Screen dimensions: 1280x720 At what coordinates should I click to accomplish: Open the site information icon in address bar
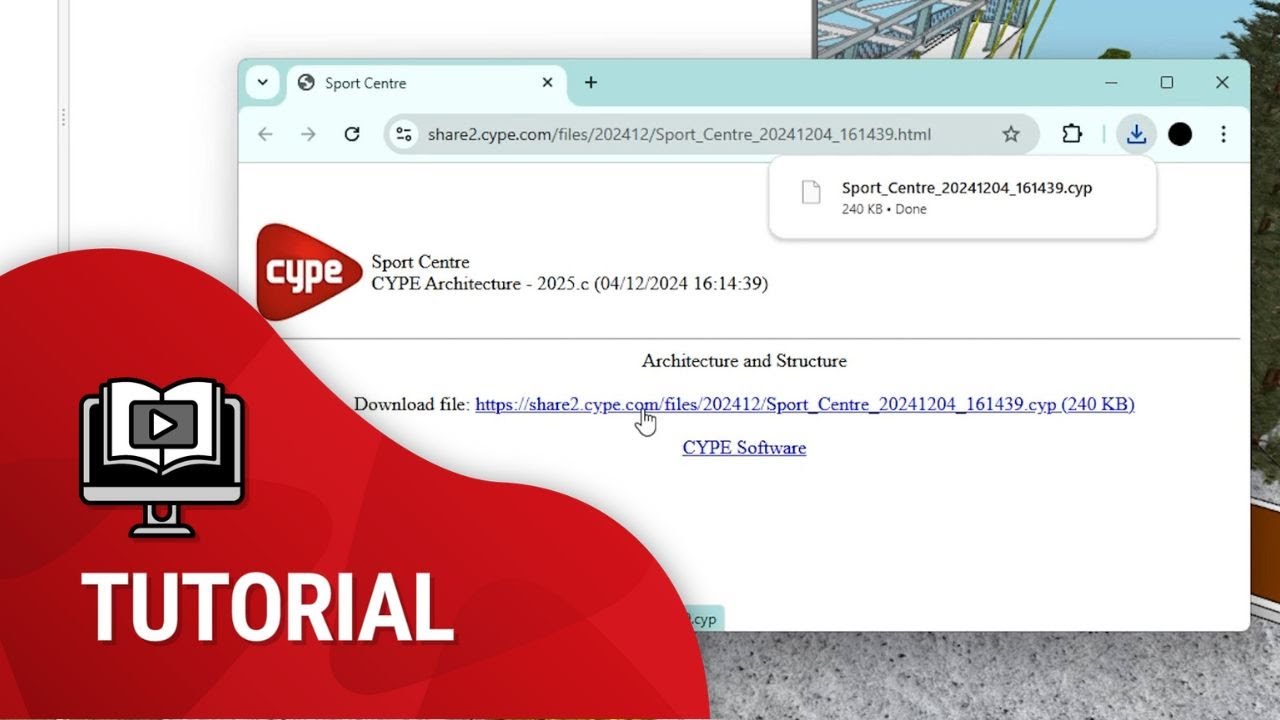click(x=404, y=133)
